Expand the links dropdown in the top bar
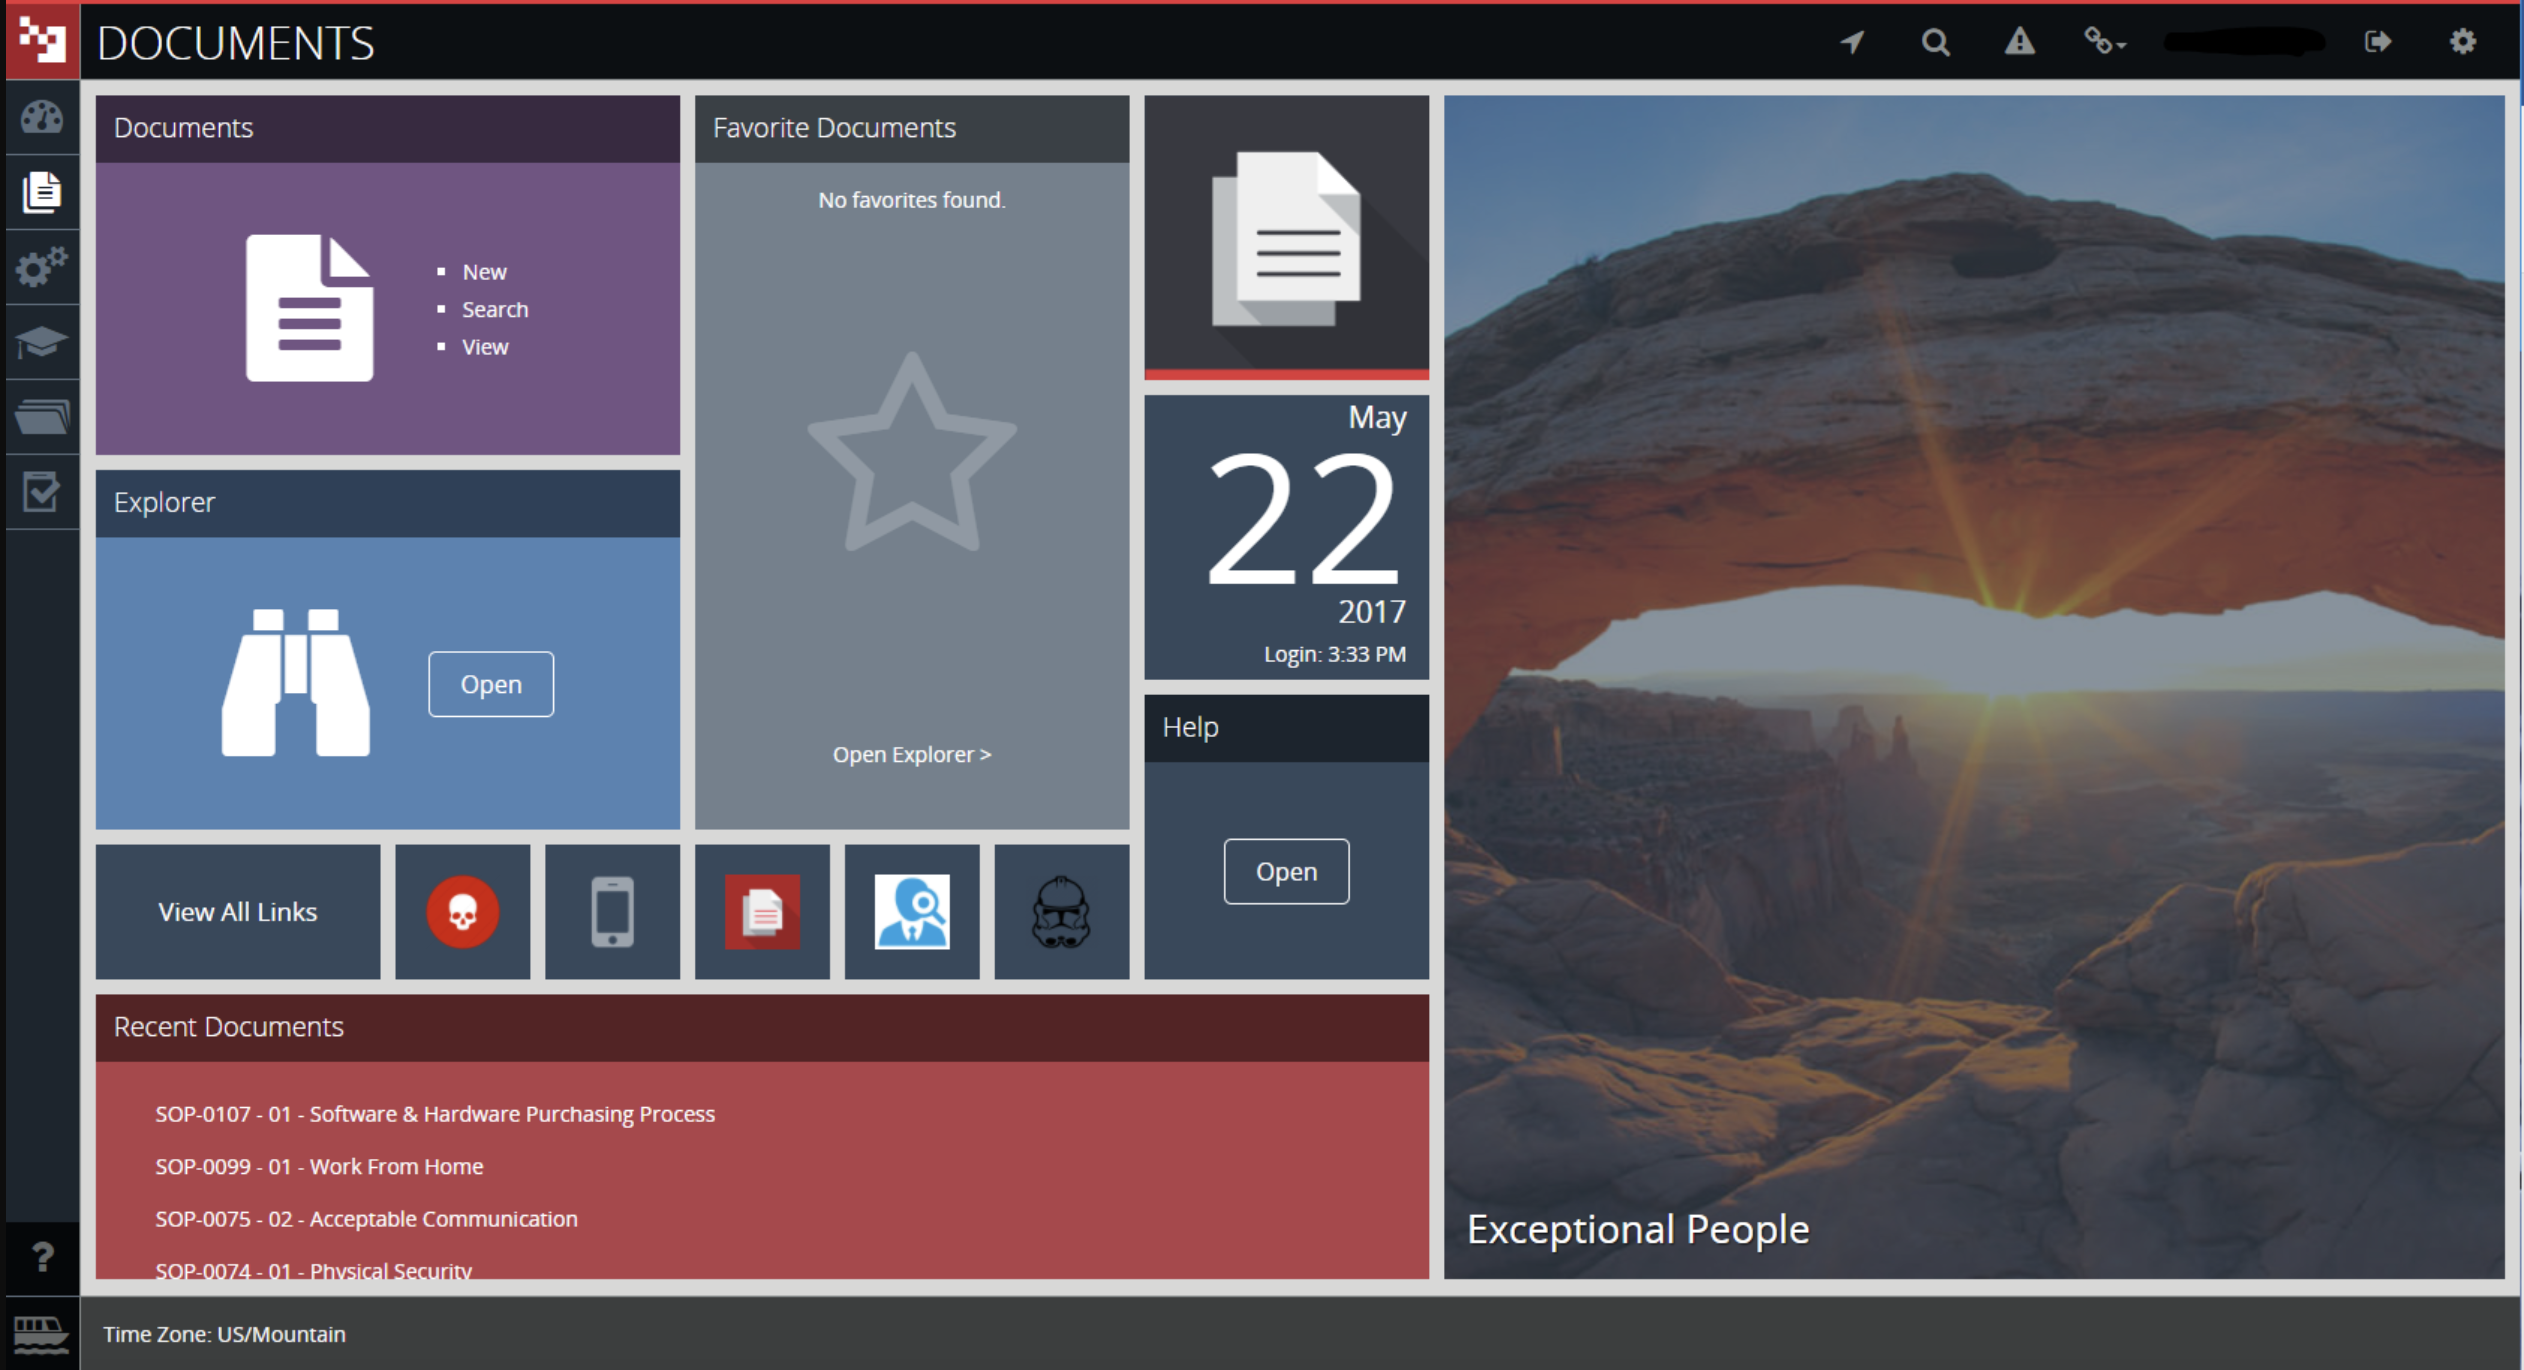Viewport: 2524px width, 1370px height. tap(2105, 42)
